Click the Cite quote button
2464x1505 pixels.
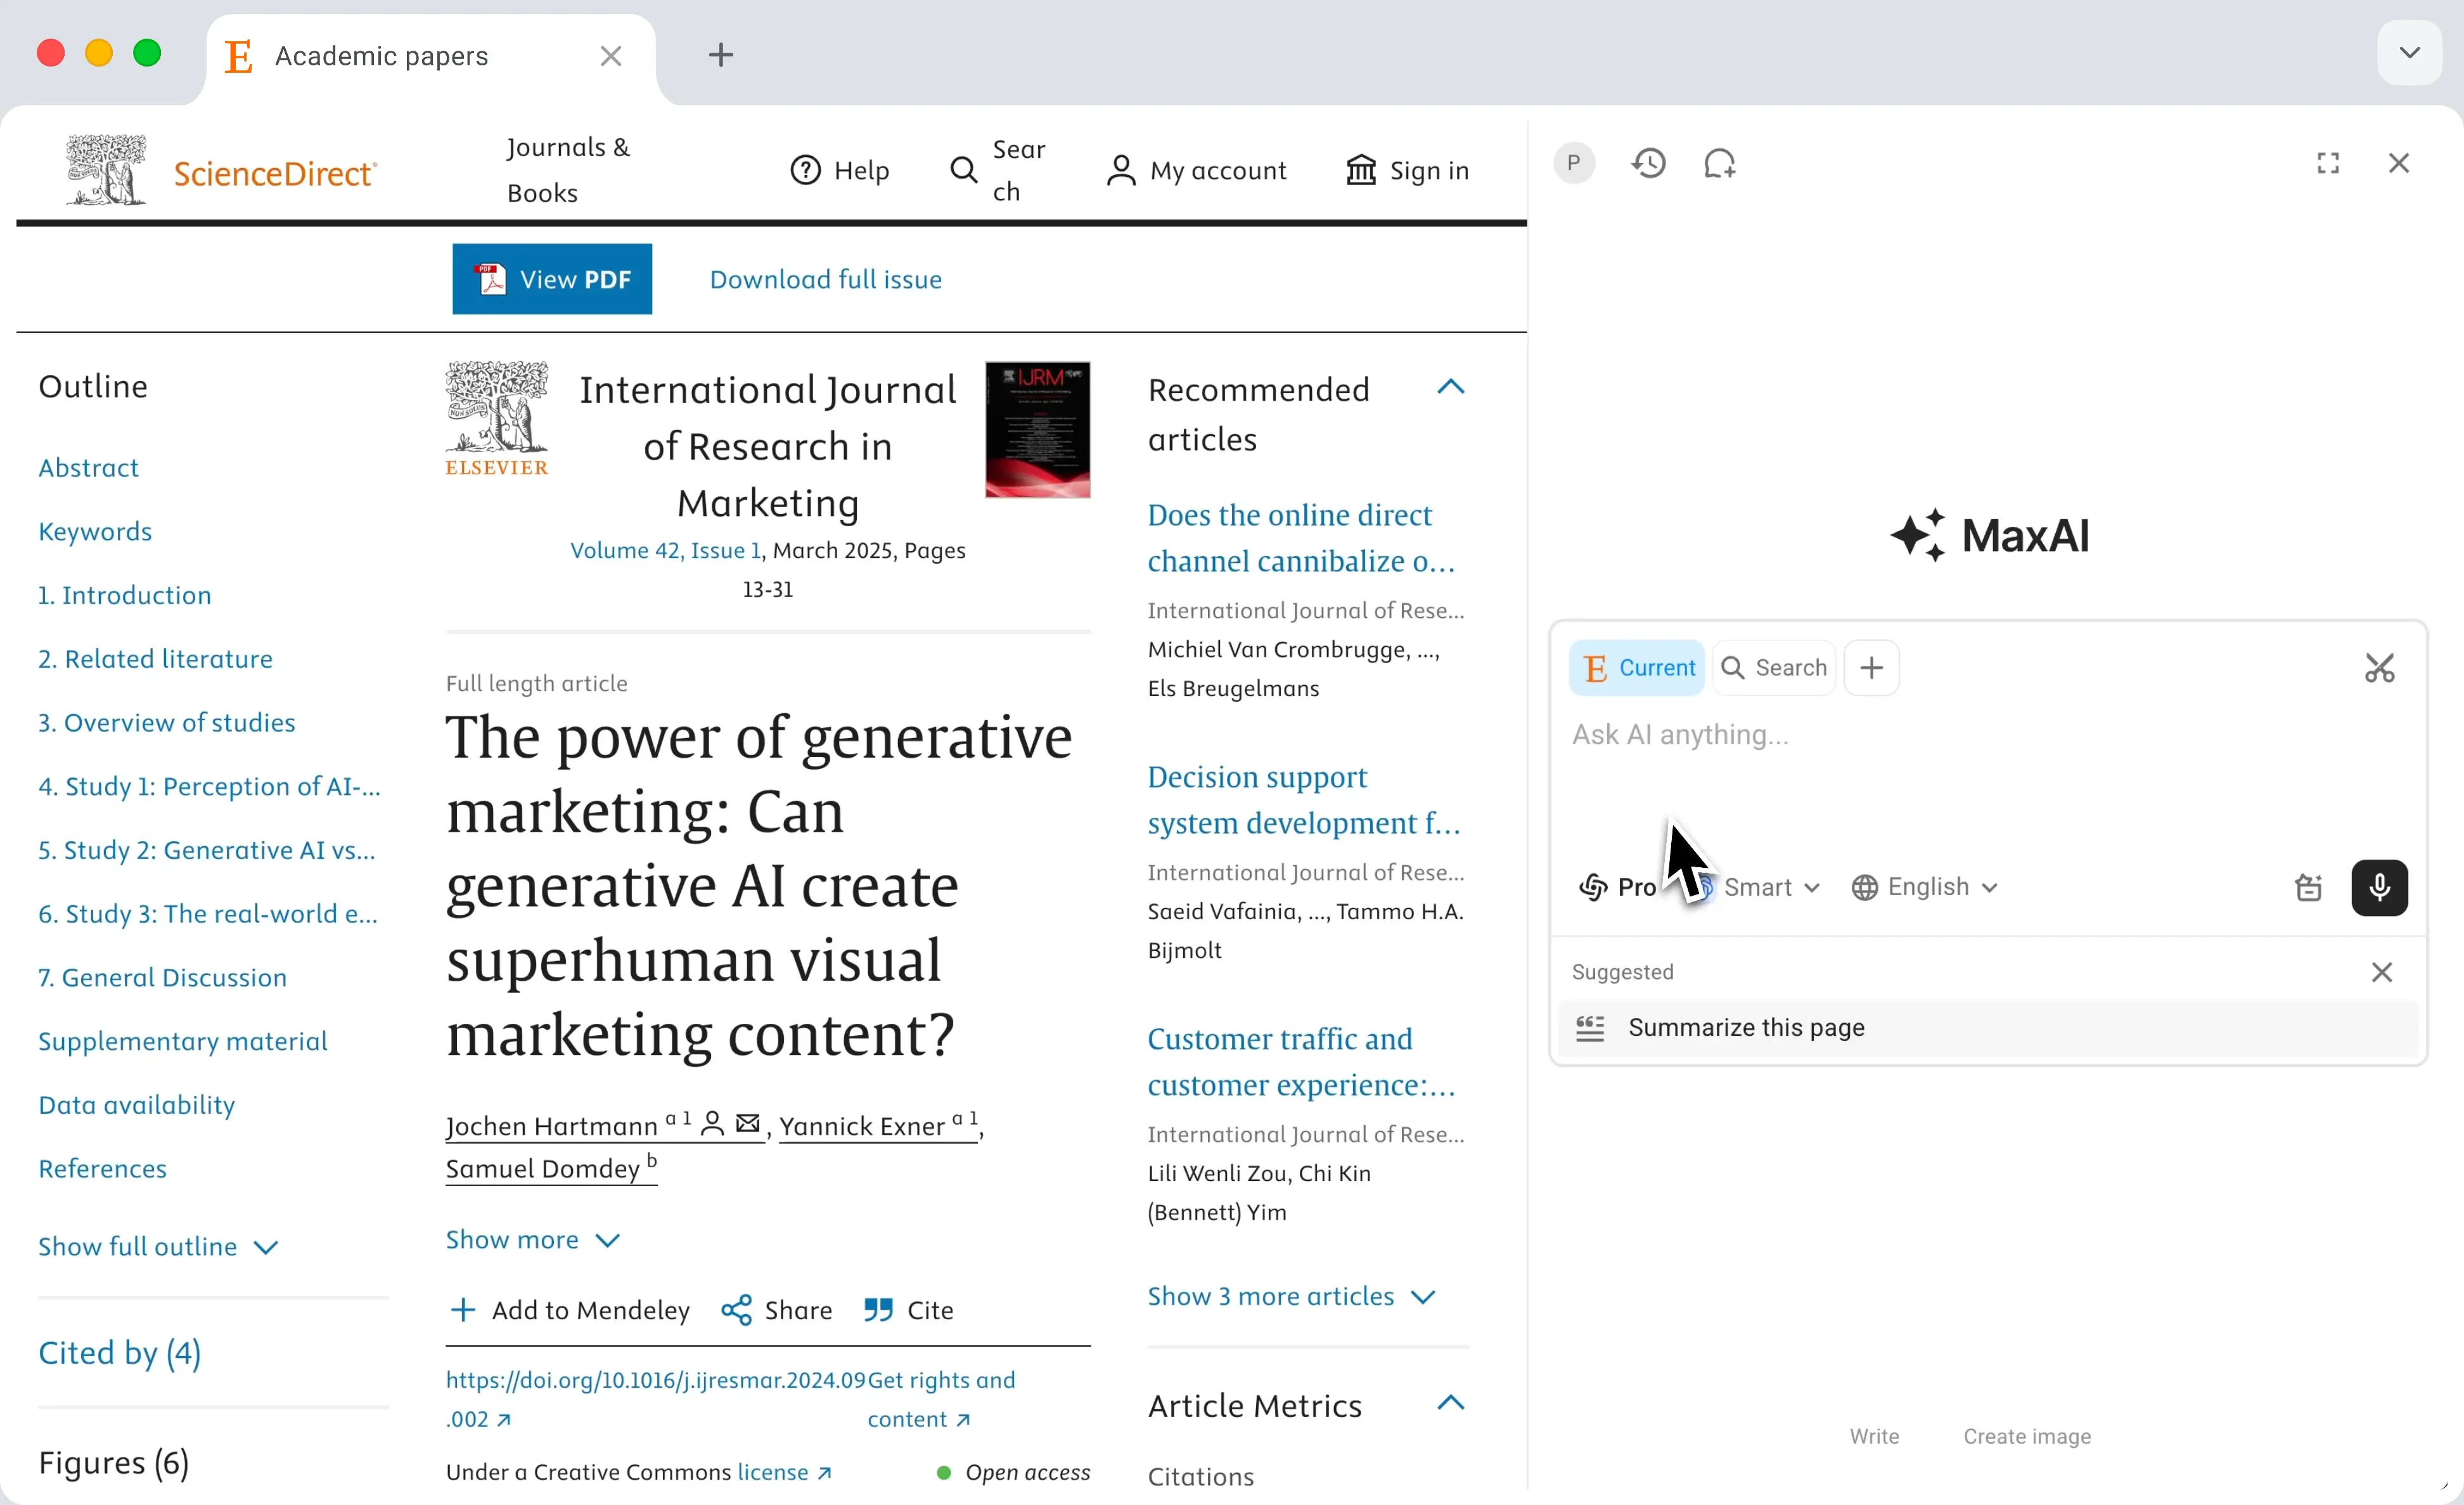(908, 1310)
